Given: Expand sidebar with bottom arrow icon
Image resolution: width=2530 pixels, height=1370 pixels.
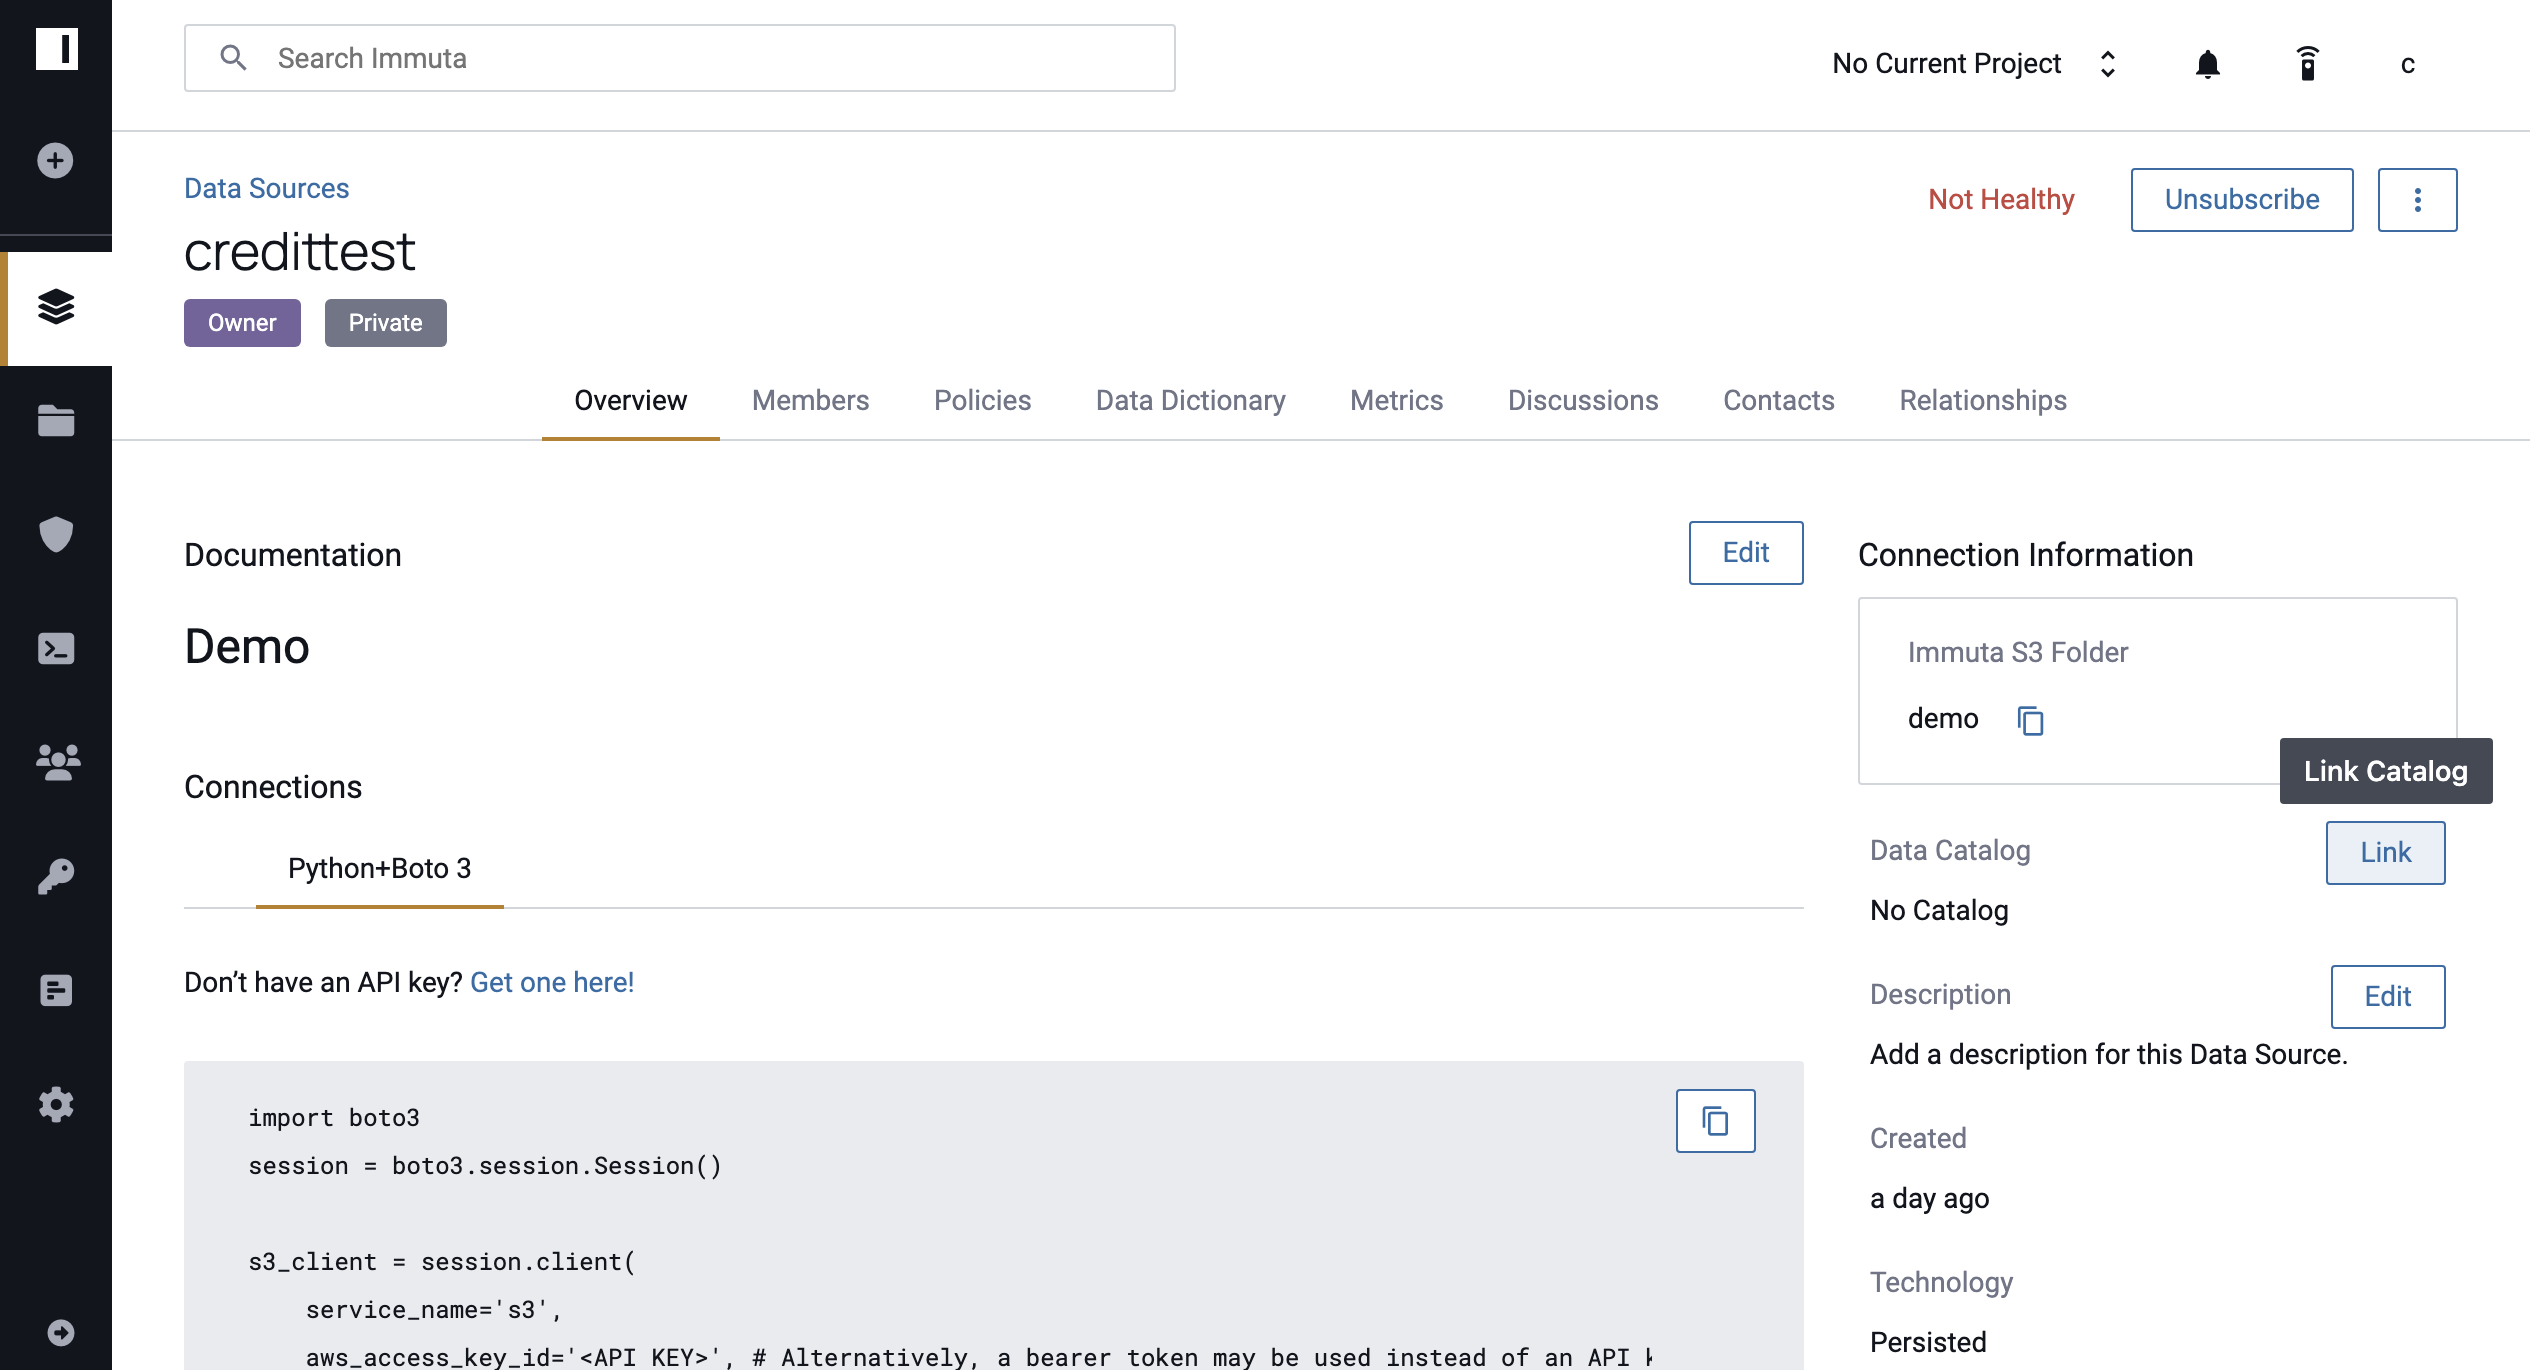Looking at the screenshot, I should tap(61, 1332).
